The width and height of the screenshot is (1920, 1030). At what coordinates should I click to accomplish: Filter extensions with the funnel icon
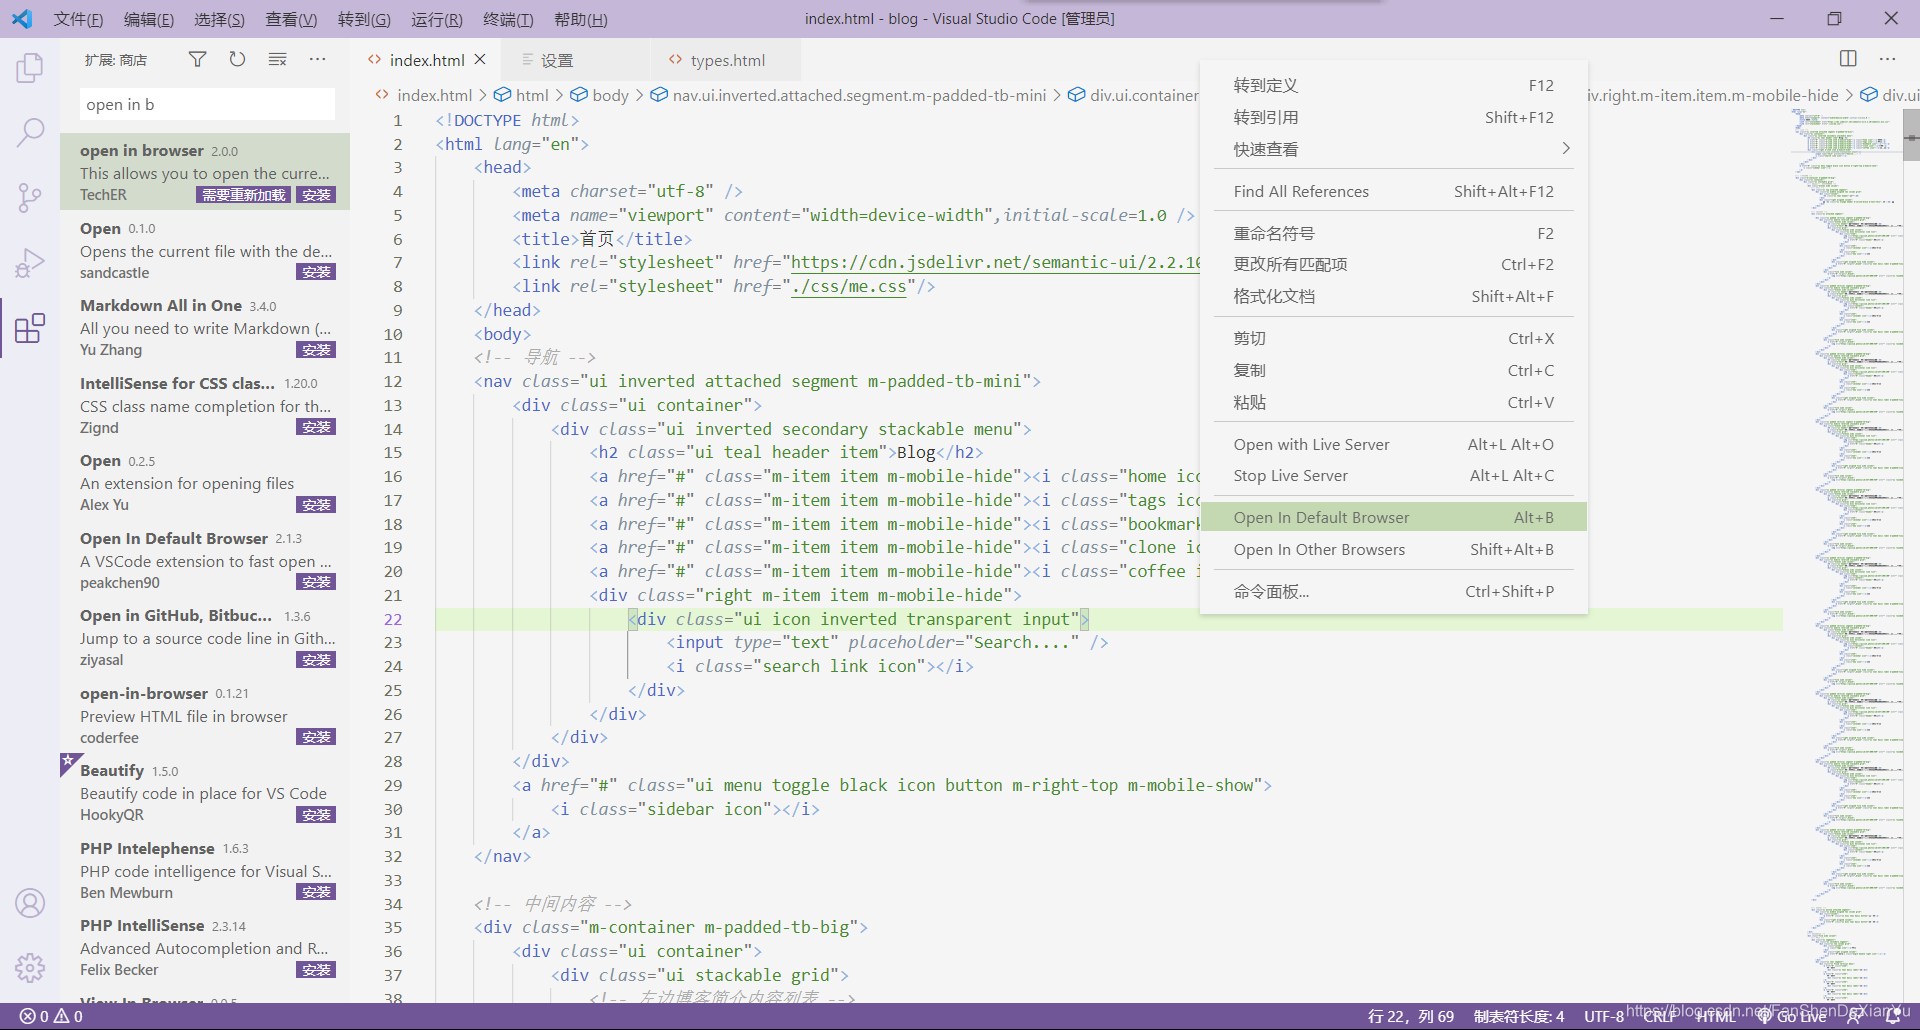pyautogui.click(x=198, y=60)
